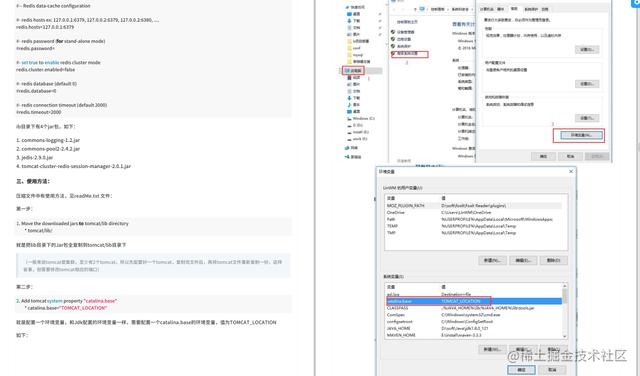Select the TEMP user variable row
This screenshot has width=640, height=376.
coord(473,226)
